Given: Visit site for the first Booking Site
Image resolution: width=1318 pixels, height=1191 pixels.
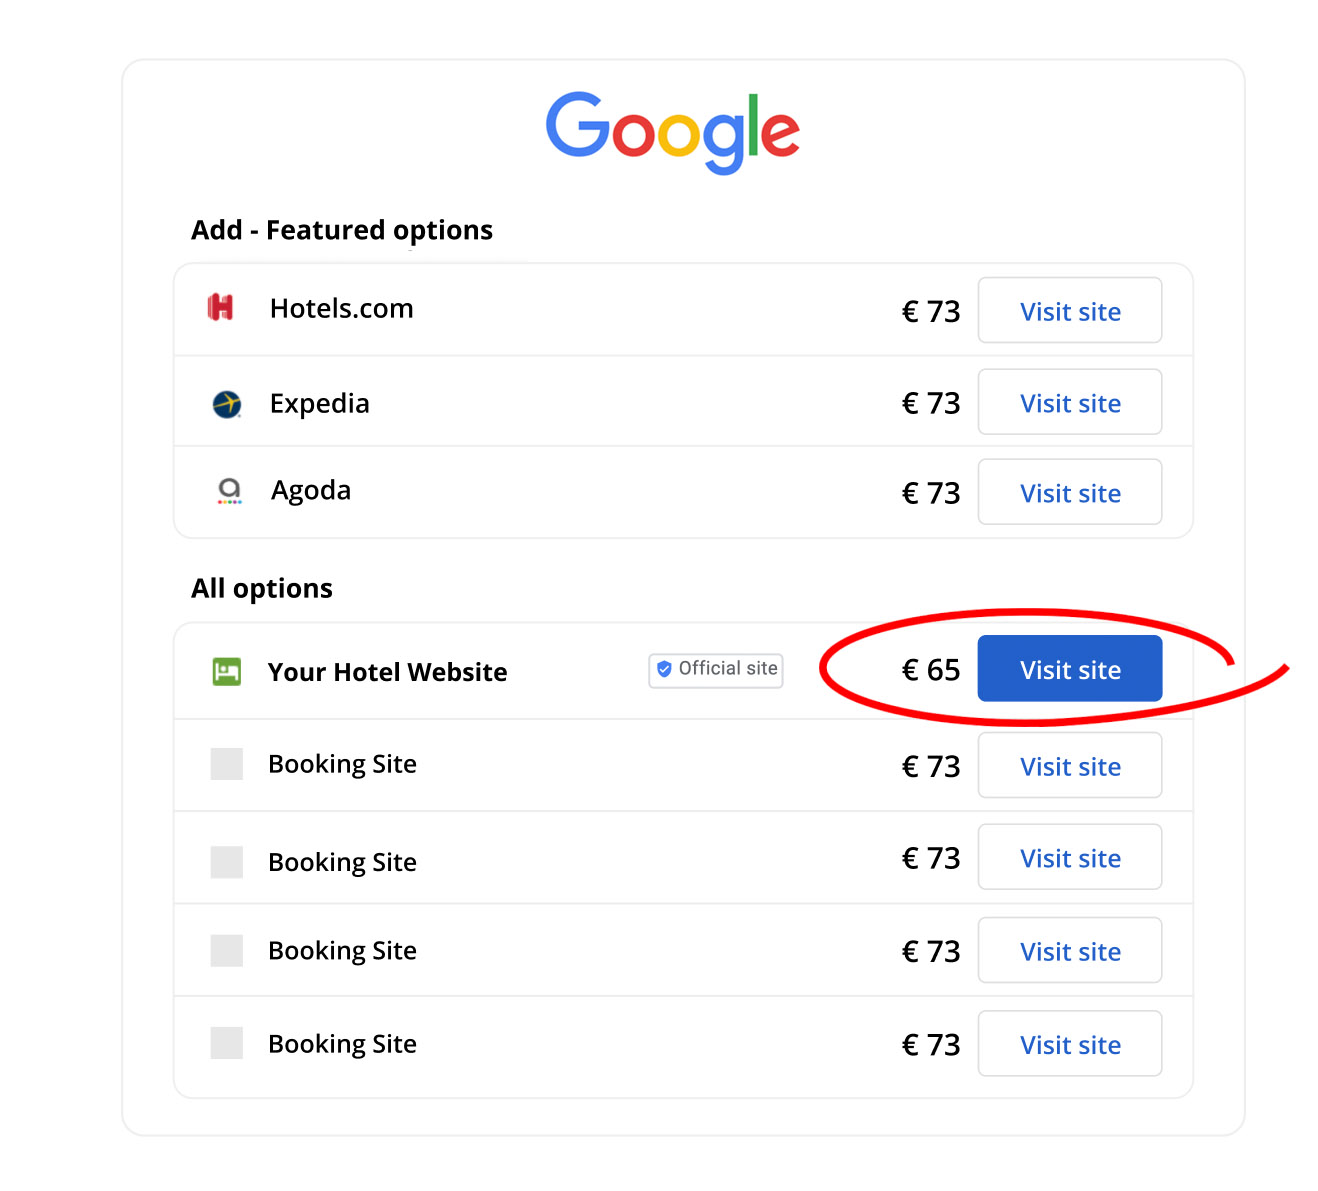Looking at the screenshot, I should point(1069,766).
